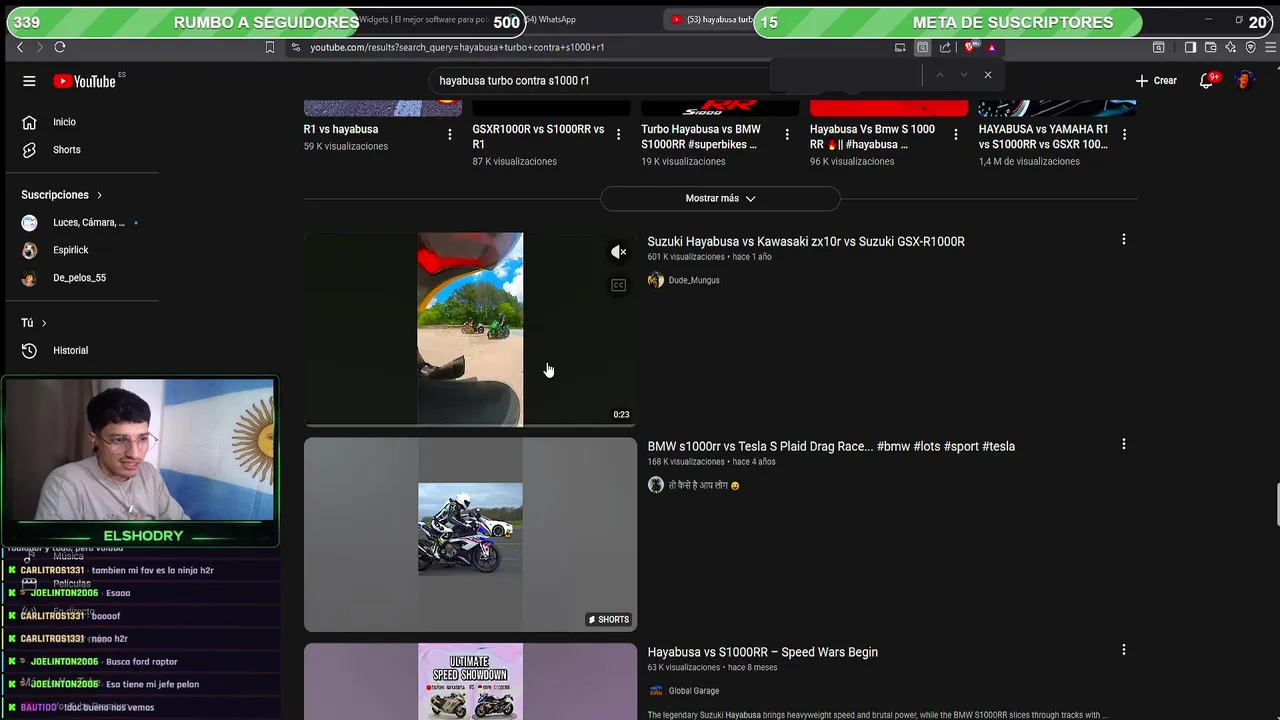
Task: Open options for Speed Wars Begin video
Action: [x=1124, y=650]
